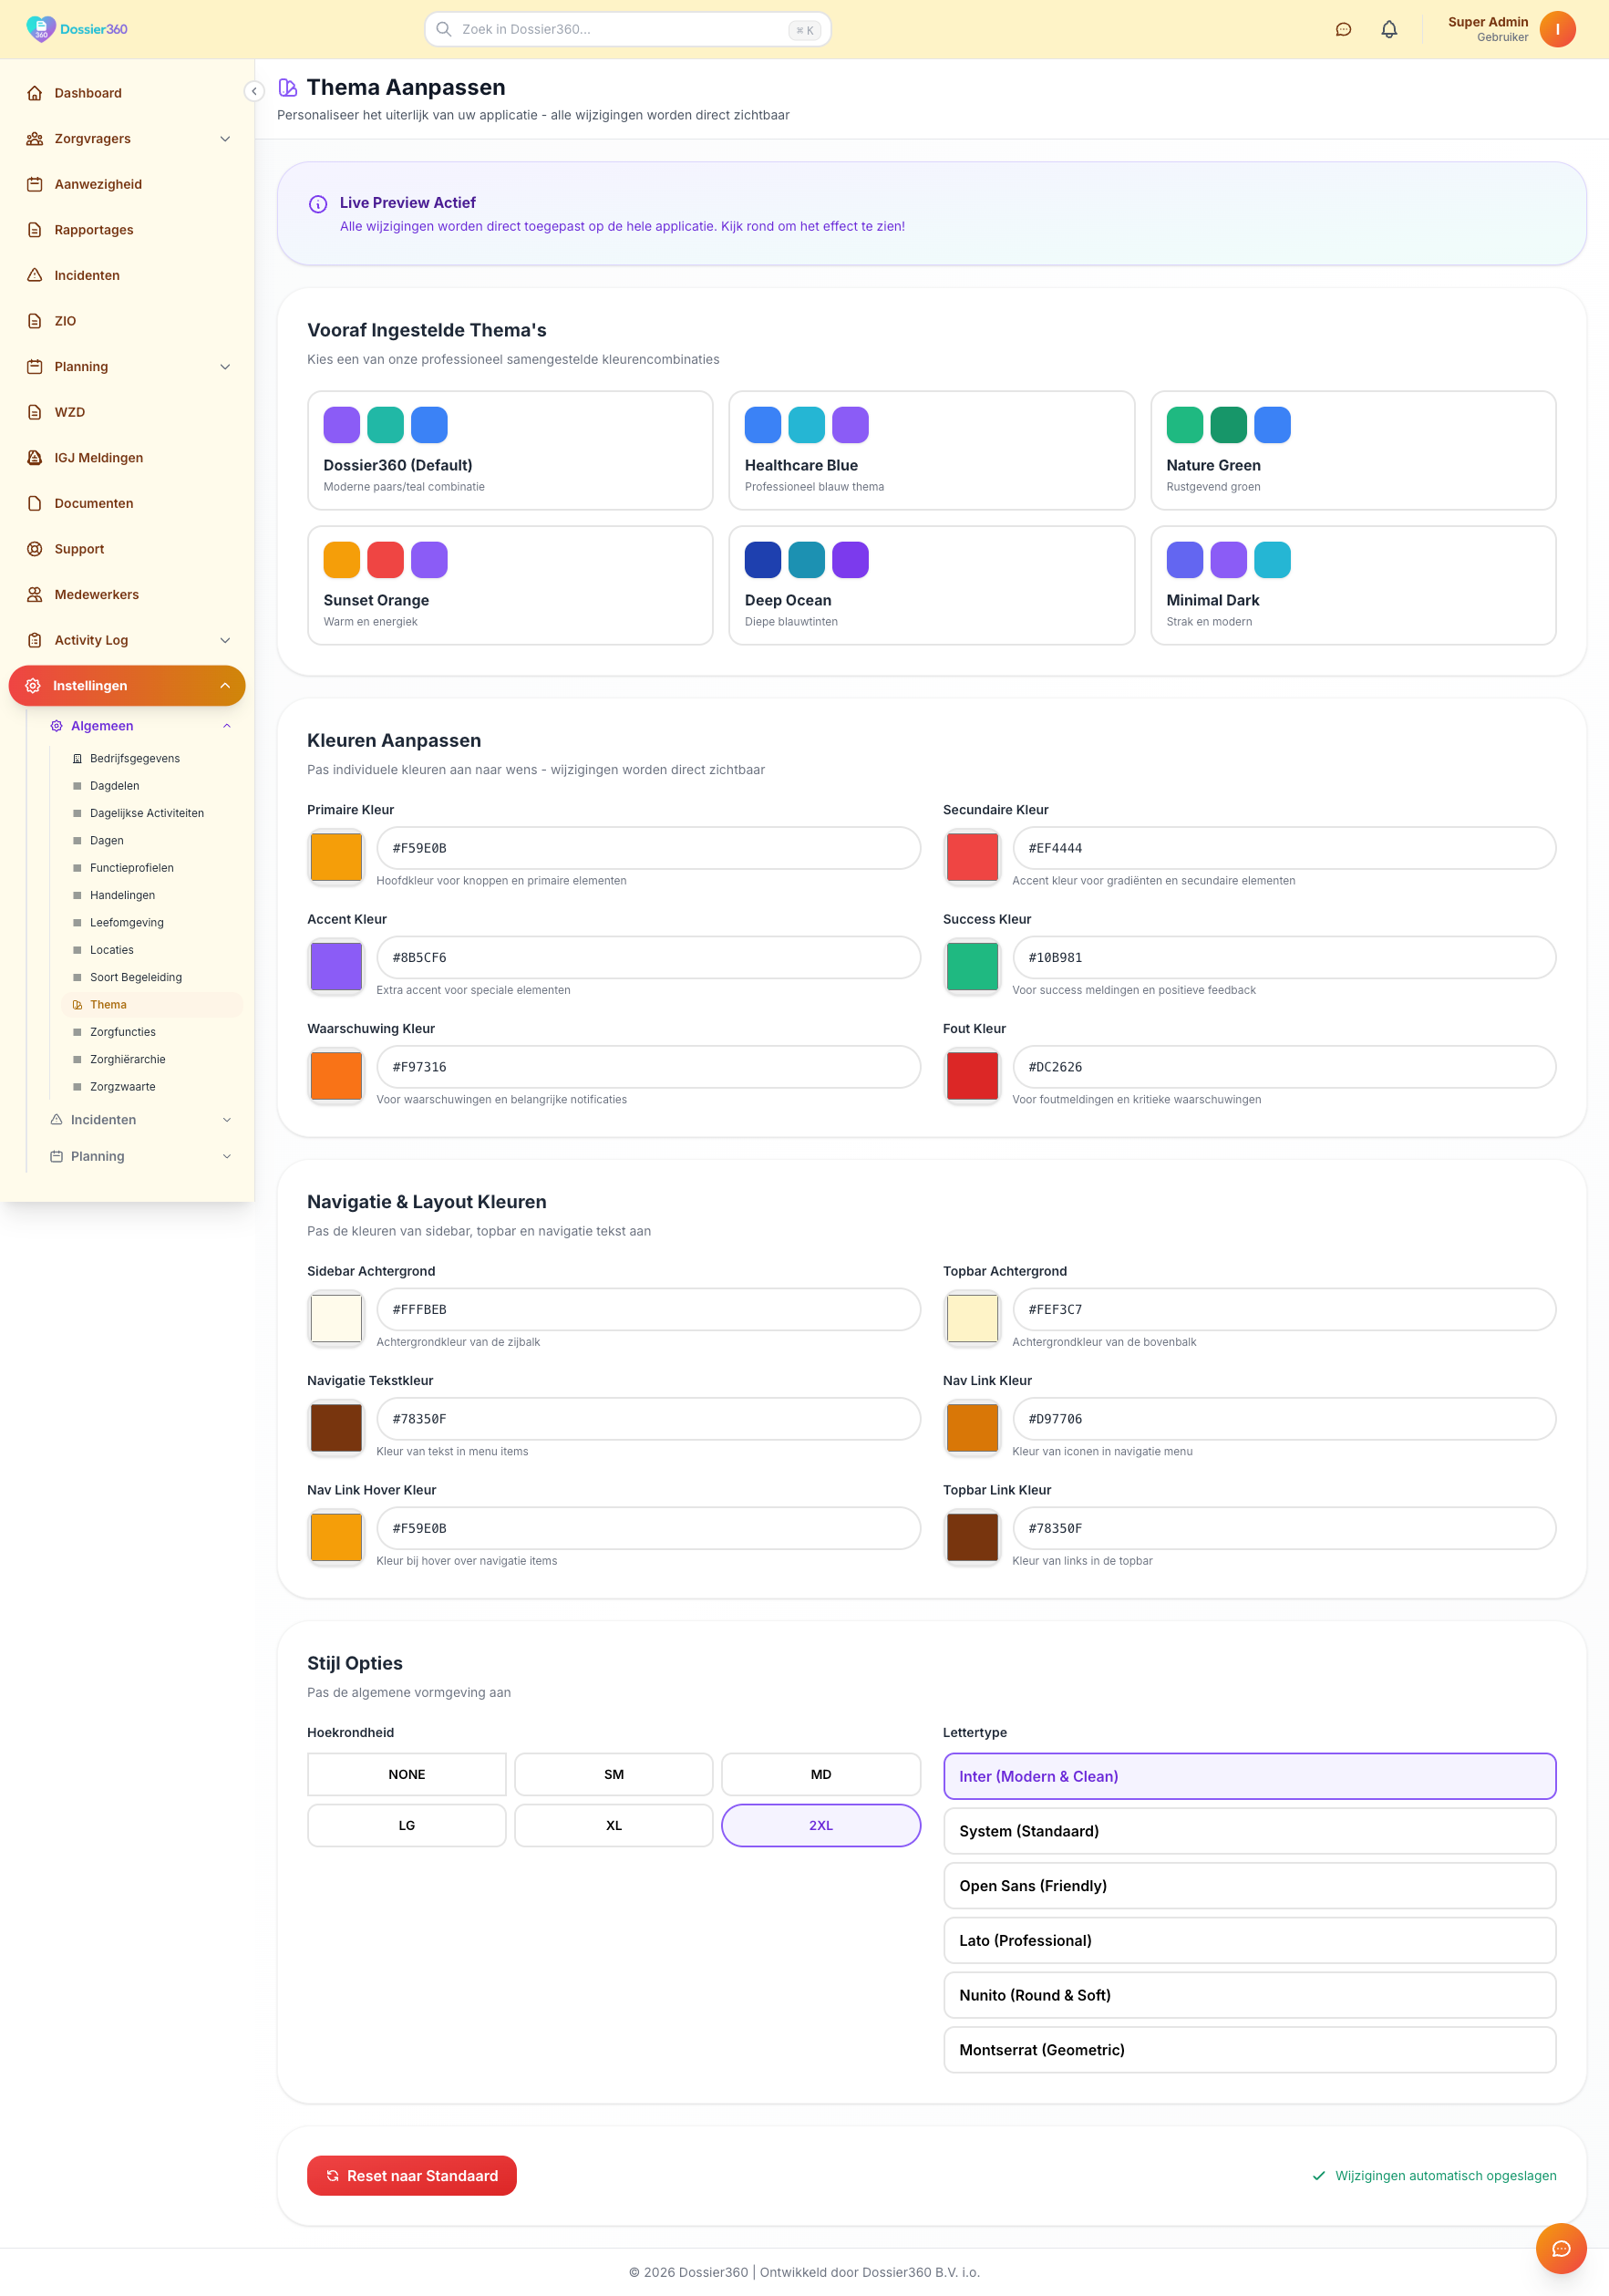Open Rapportages from the sidebar

[x=94, y=230]
